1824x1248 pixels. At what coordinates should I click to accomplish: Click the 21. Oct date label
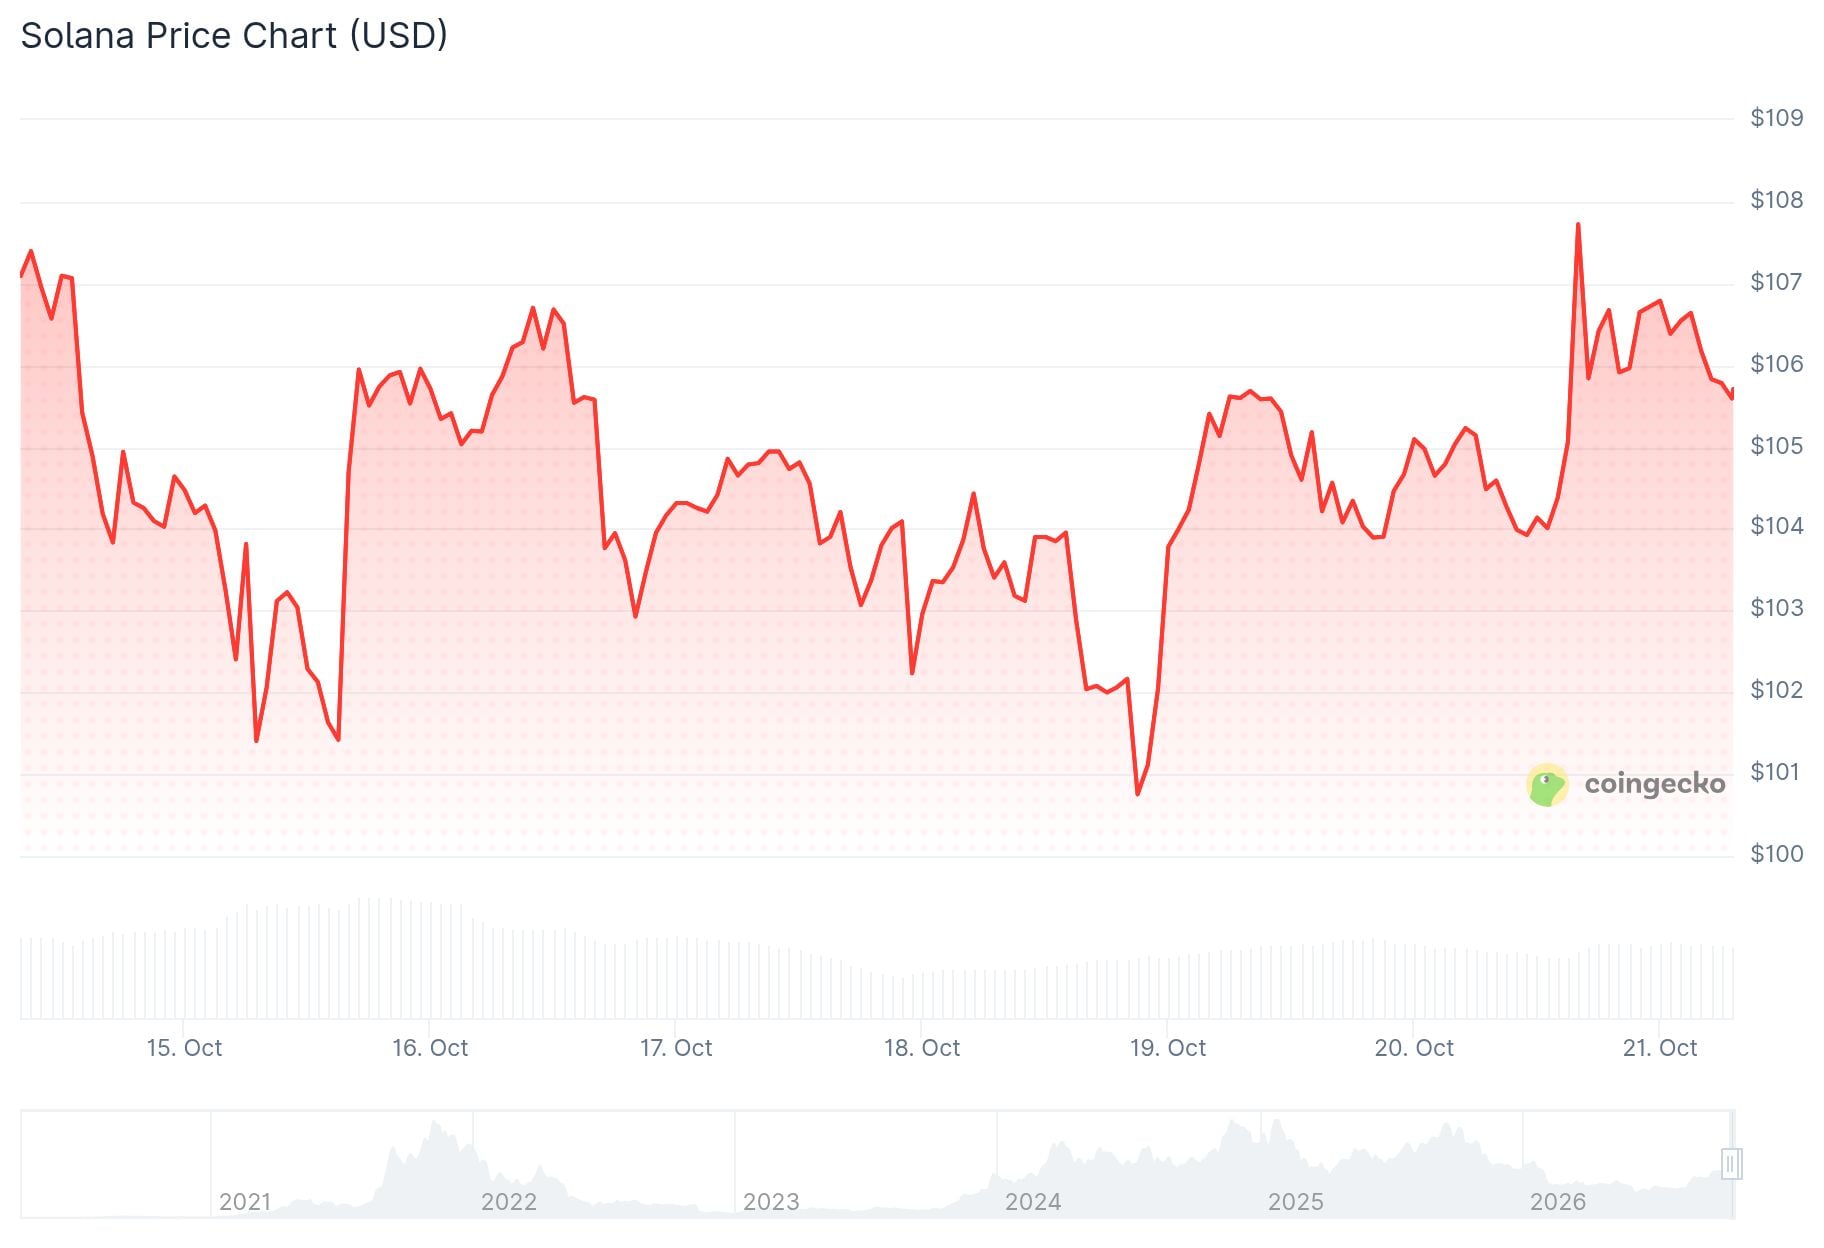(1660, 1048)
